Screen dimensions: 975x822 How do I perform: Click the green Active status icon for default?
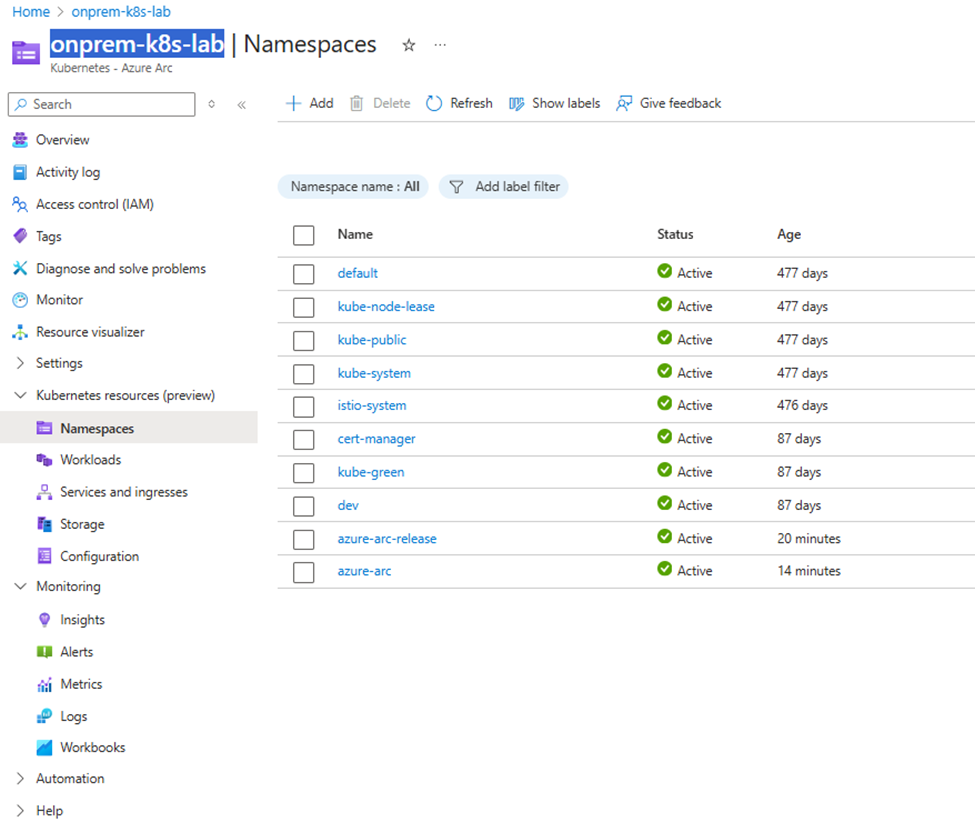[665, 271]
